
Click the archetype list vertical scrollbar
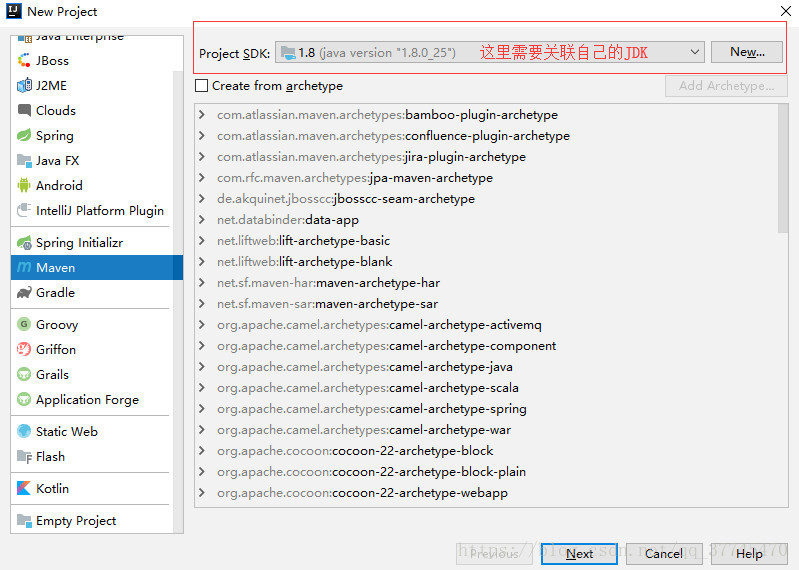pos(783,169)
